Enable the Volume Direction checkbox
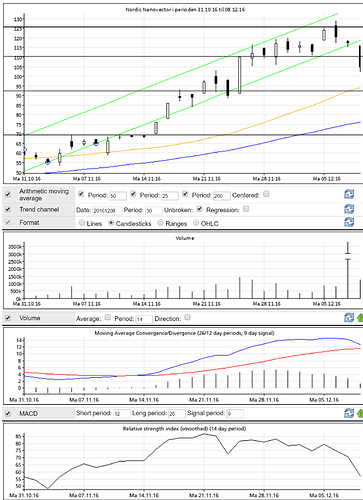This screenshot has height=500, width=363. pyautogui.click(x=187, y=317)
